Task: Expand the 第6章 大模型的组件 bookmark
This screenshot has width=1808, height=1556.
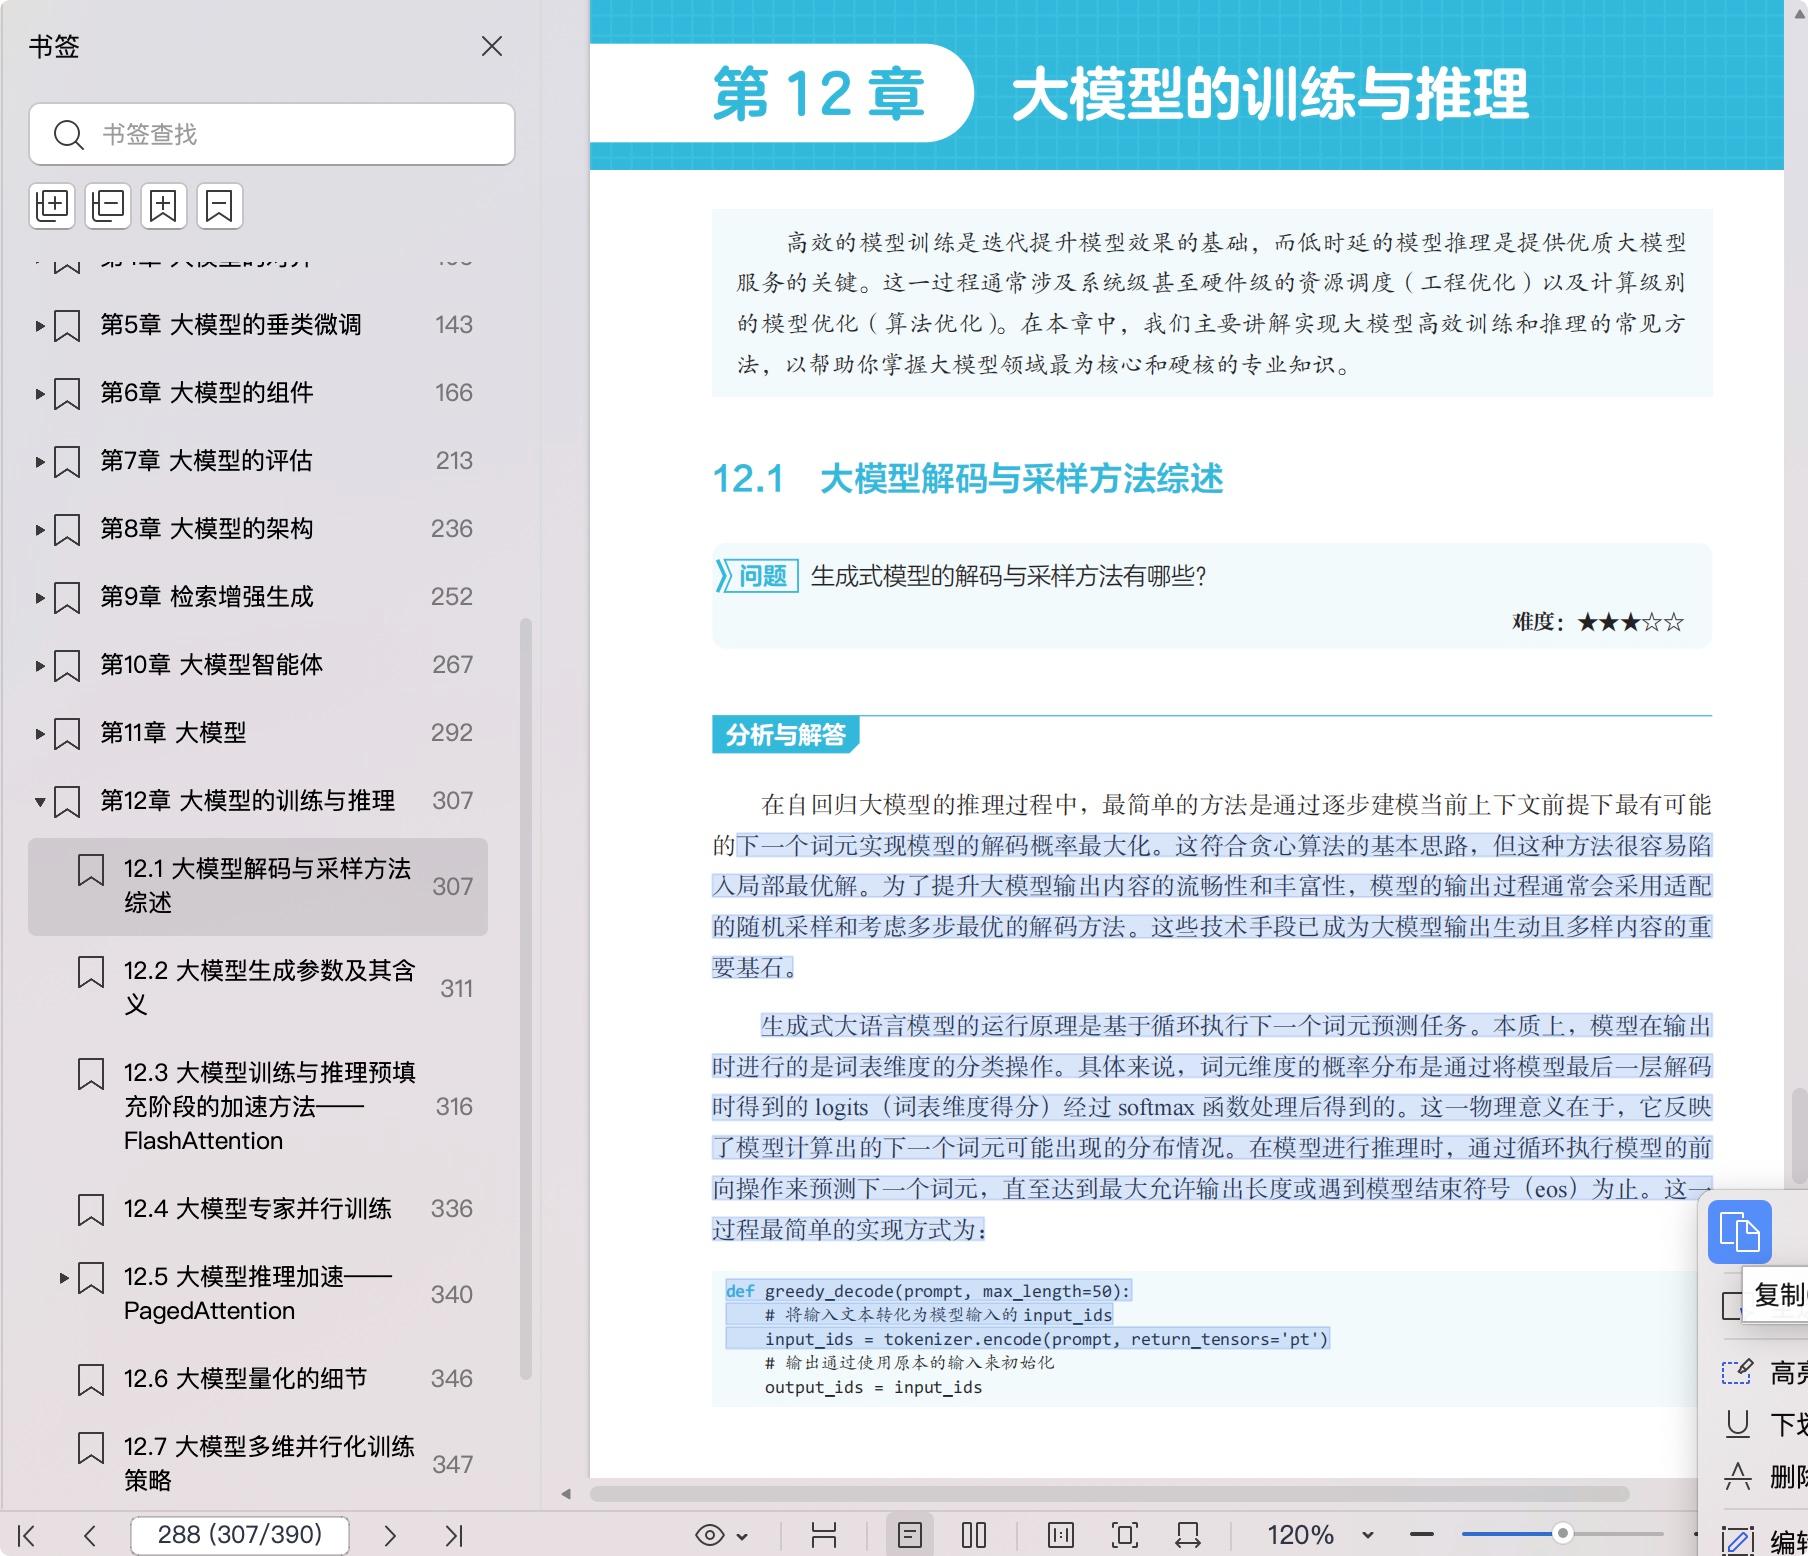Action: 40,393
